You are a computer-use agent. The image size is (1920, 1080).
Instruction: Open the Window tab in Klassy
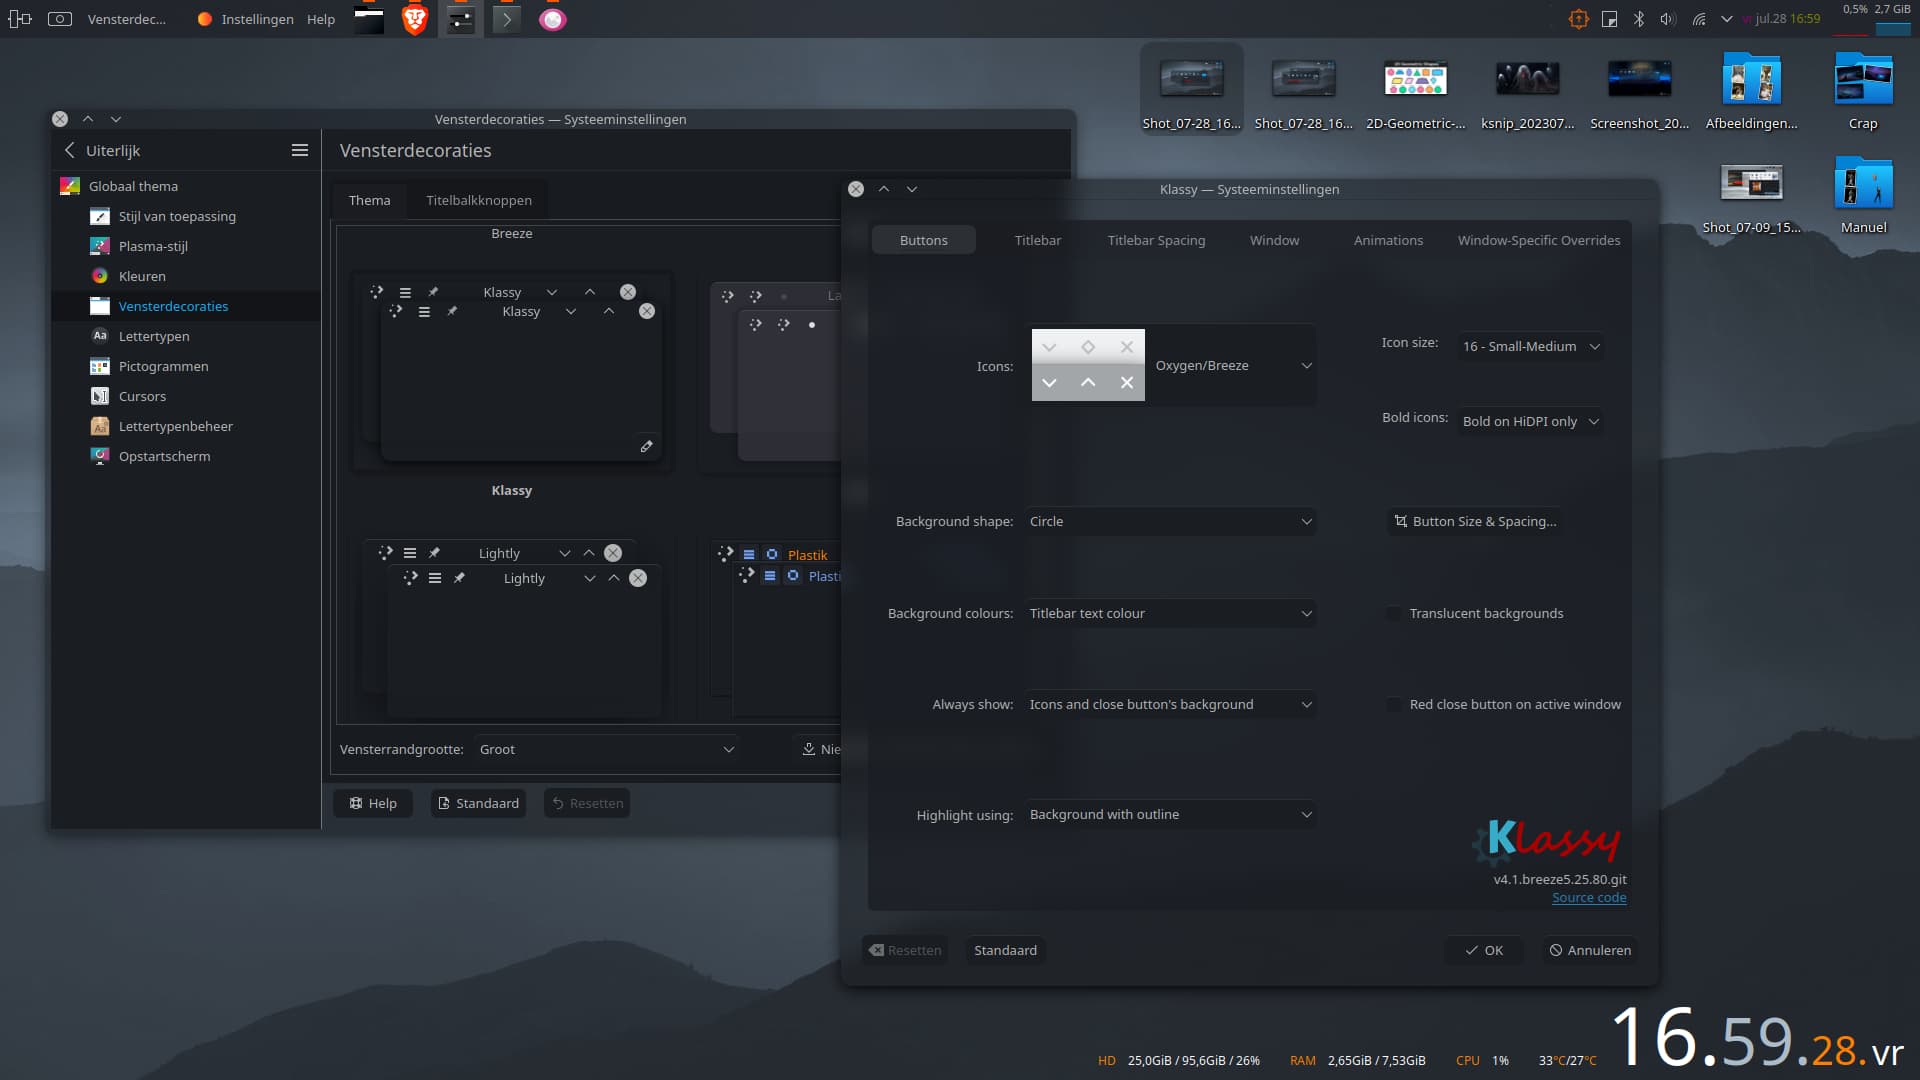point(1274,240)
